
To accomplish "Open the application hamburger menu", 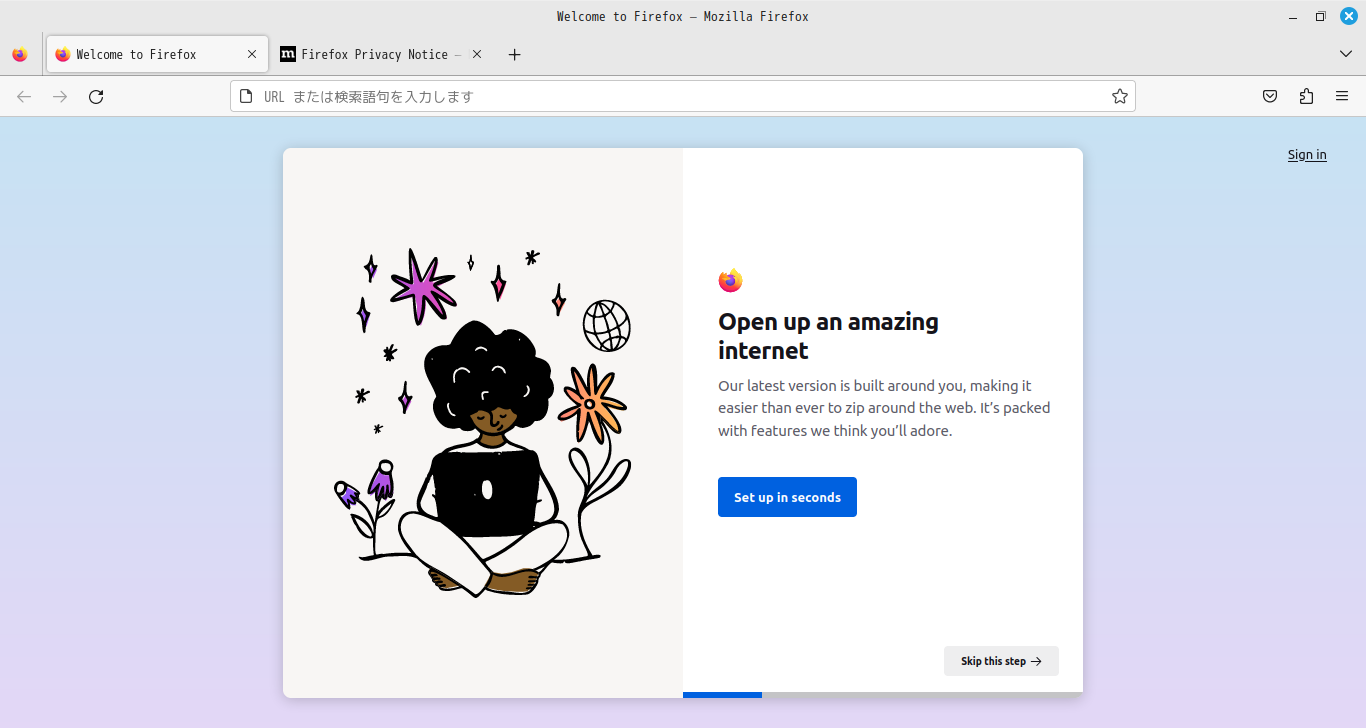I will pyautogui.click(x=1342, y=97).
